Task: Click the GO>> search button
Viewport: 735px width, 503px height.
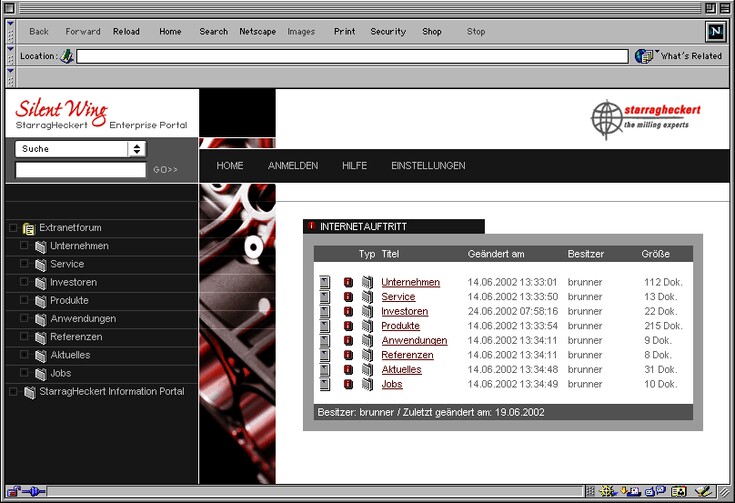Action: tap(165, 170)
